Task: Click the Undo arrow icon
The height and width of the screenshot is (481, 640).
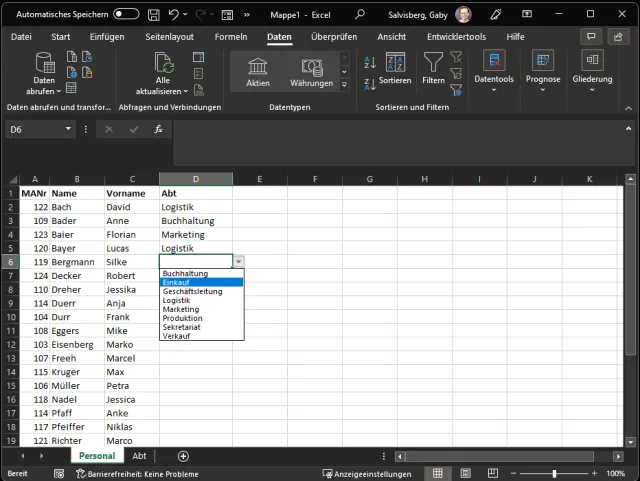Action: 174,15
